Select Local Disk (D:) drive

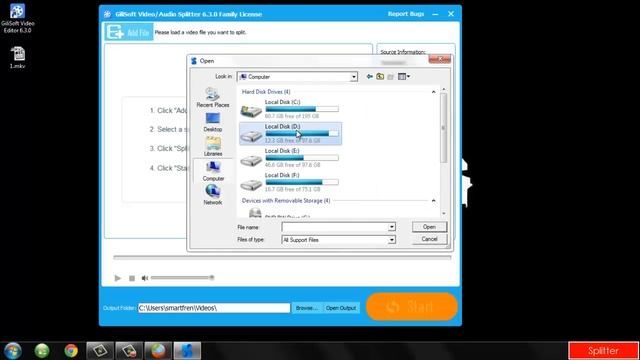[290, 133]
